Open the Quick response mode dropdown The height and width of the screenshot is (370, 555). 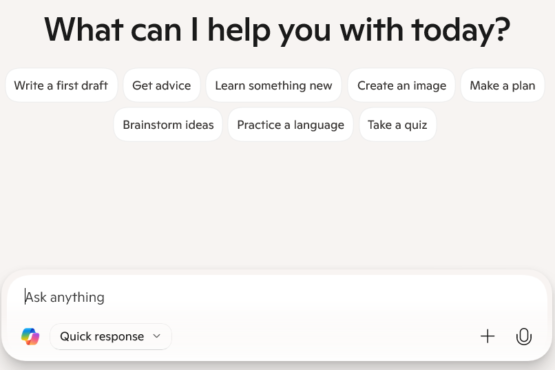[110, 336]
